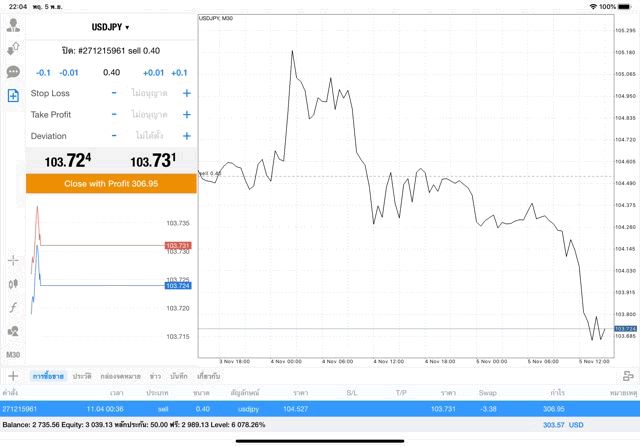Increase Stop Loss with plus
The image size is (640, 447).
pyautogui.click(x=187, y=93)
